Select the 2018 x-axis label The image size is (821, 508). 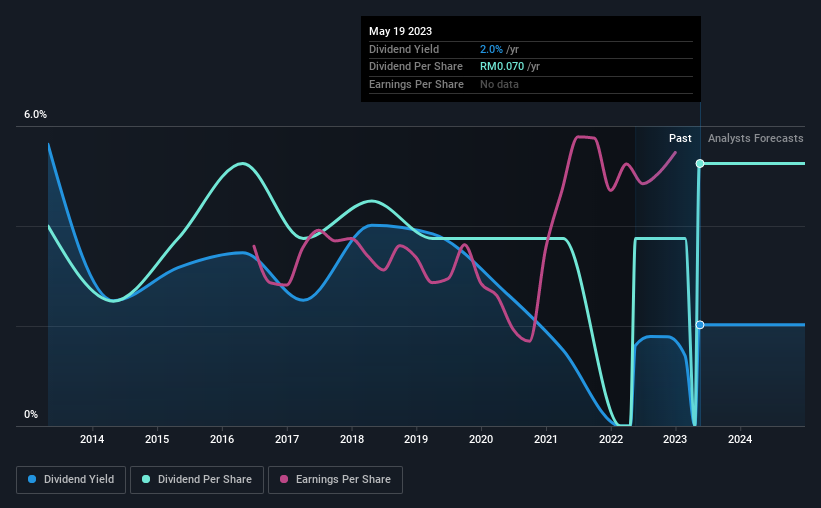pos(352,439)
